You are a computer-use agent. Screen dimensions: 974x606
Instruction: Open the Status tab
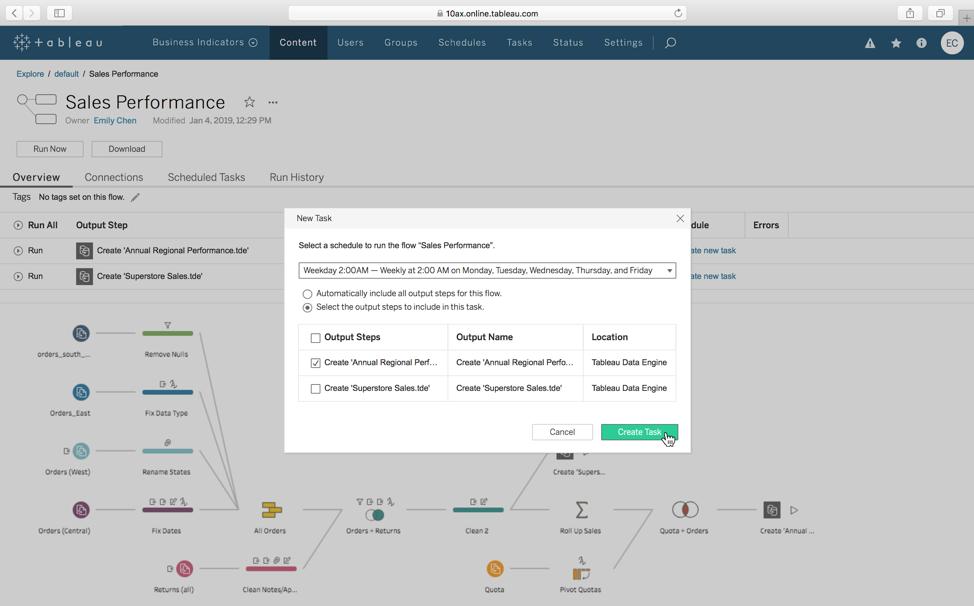568,42
